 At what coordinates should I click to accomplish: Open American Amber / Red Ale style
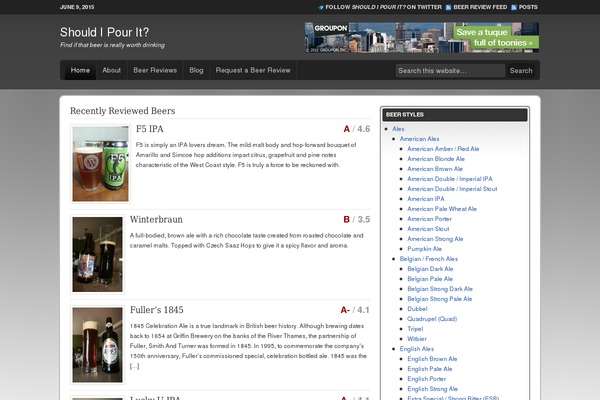coord(443,149)
